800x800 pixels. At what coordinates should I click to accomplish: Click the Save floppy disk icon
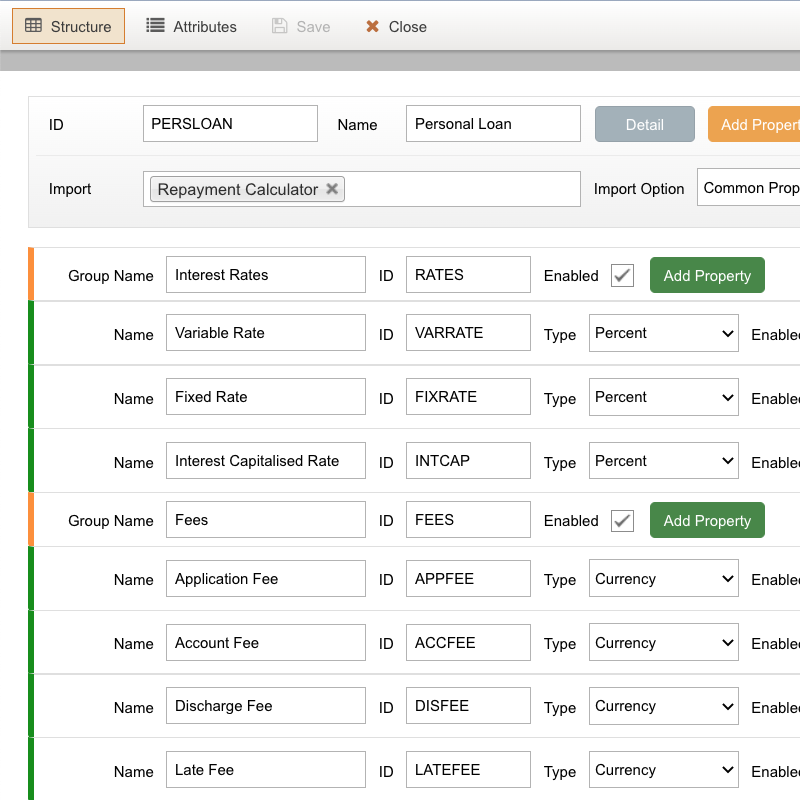pyautogui.click(x=280, y=26)
